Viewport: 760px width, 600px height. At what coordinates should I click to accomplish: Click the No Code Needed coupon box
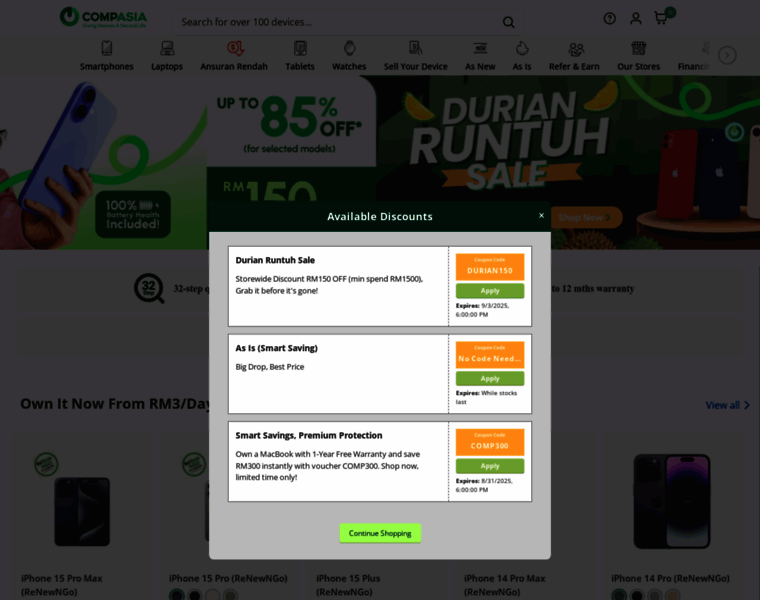point(490,355)
